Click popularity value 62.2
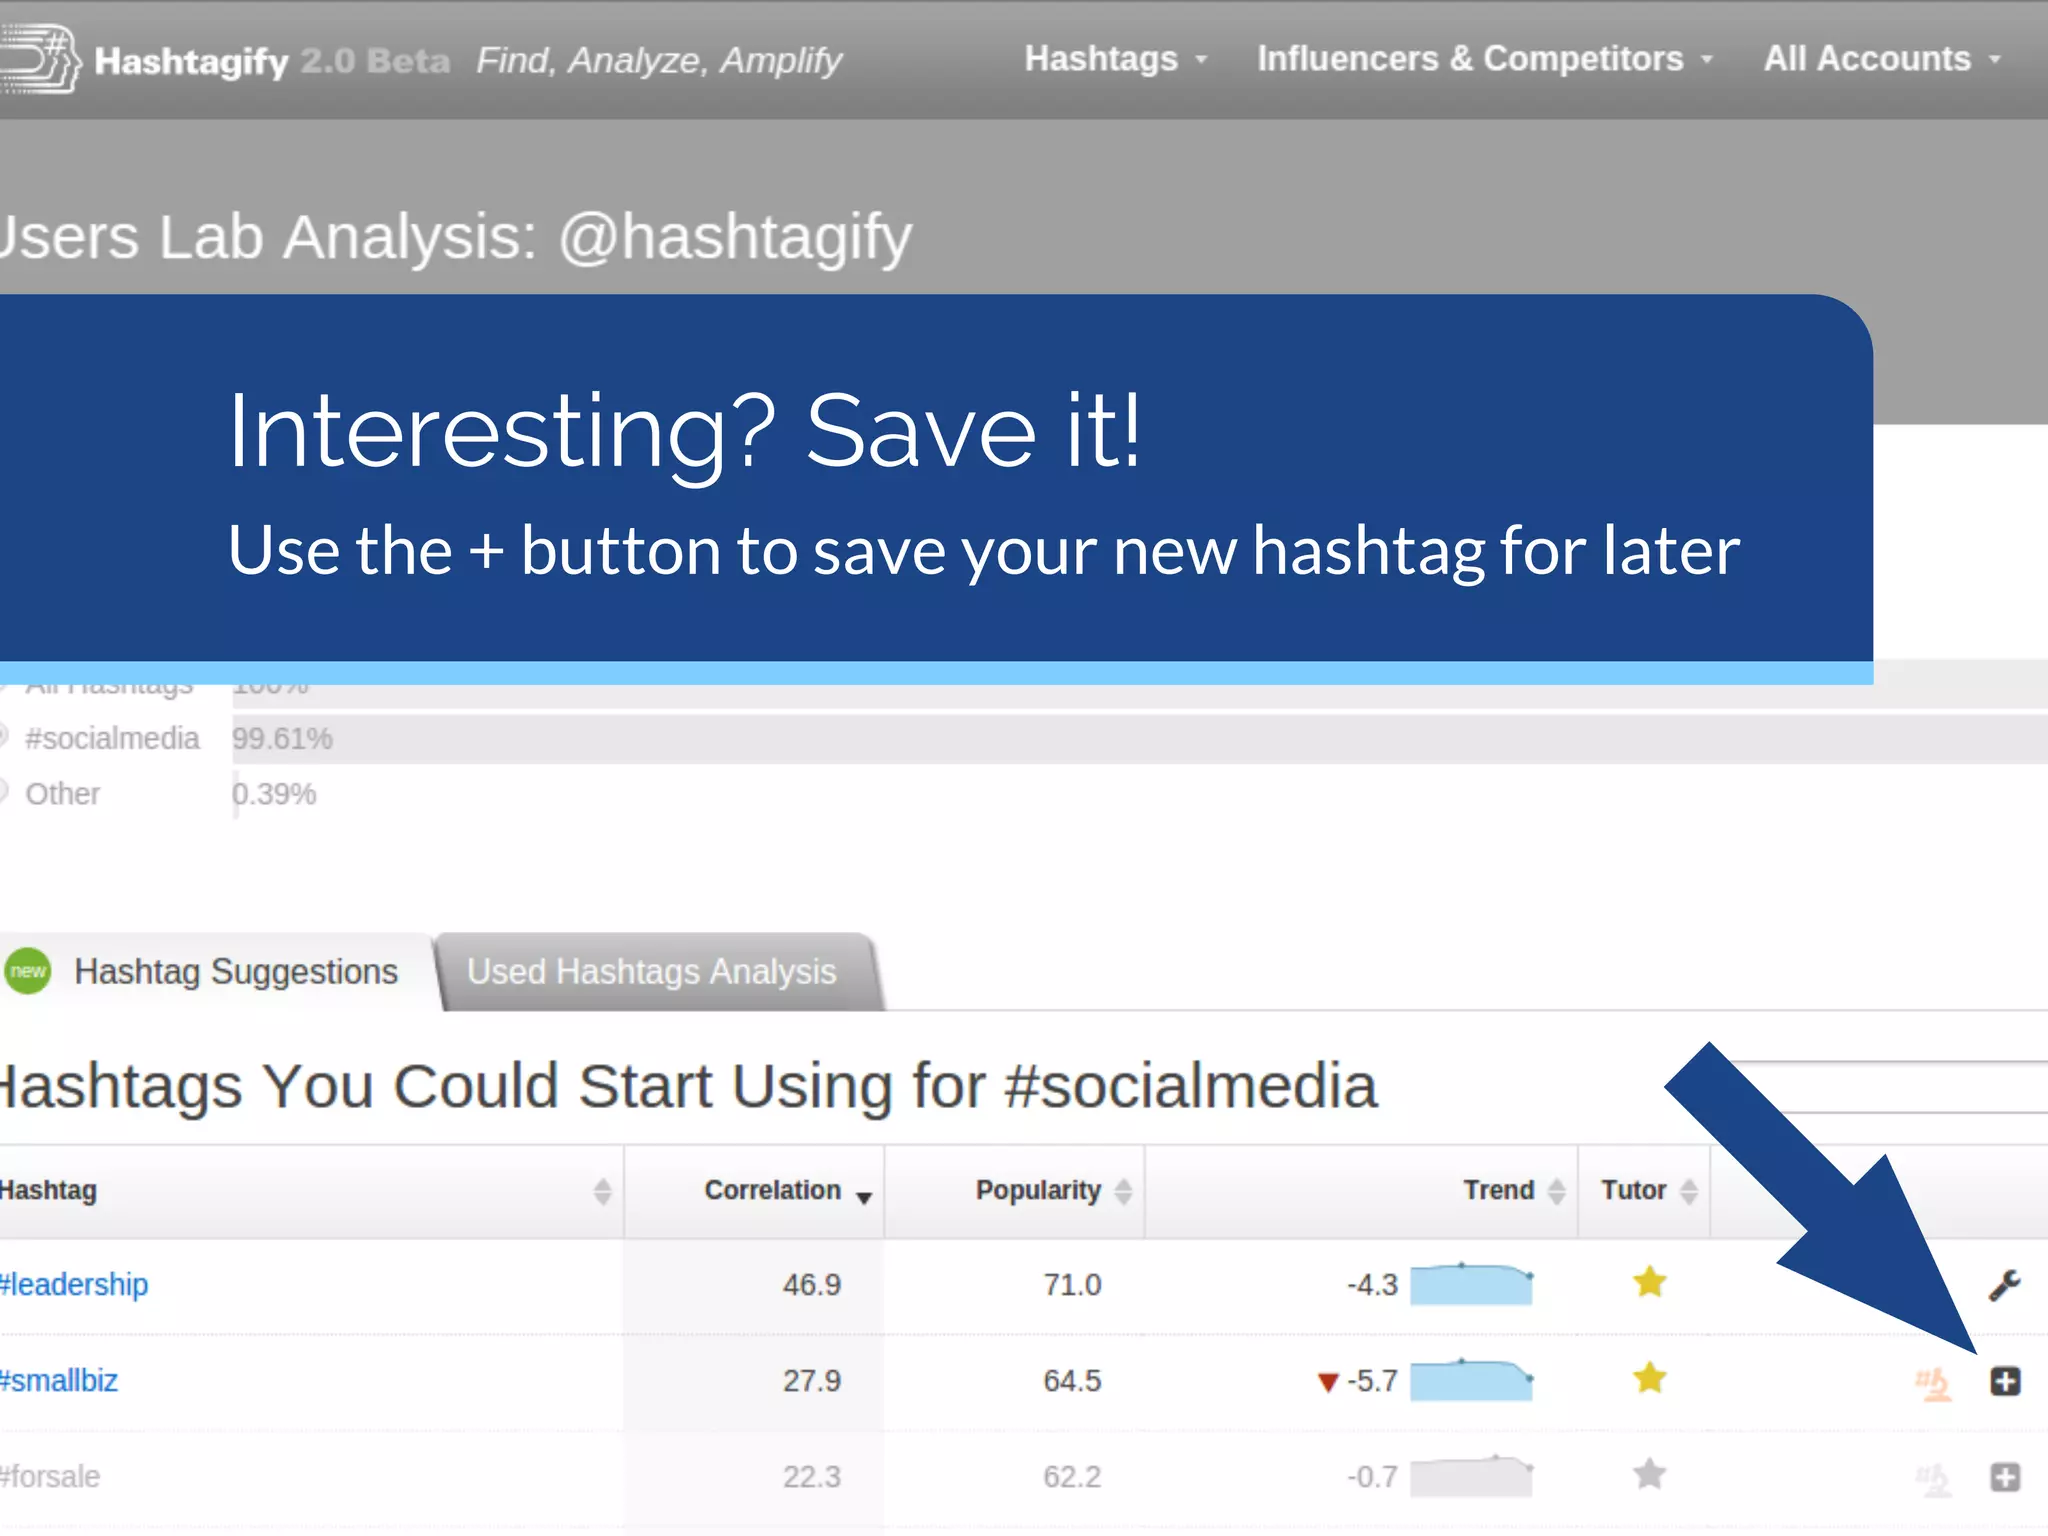The width and height of the screenshot is (2048, 1536). tap(1072, 1477)
